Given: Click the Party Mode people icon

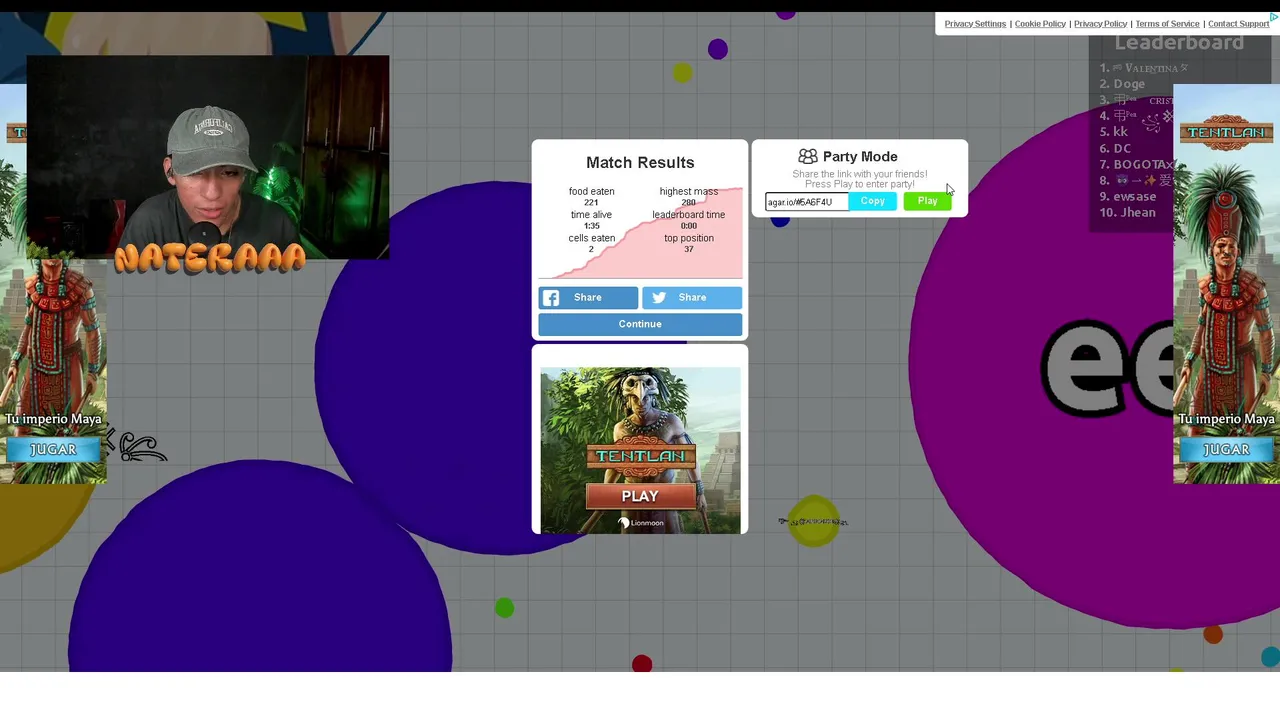Looking at the screenshot, I should coord(808,157).
